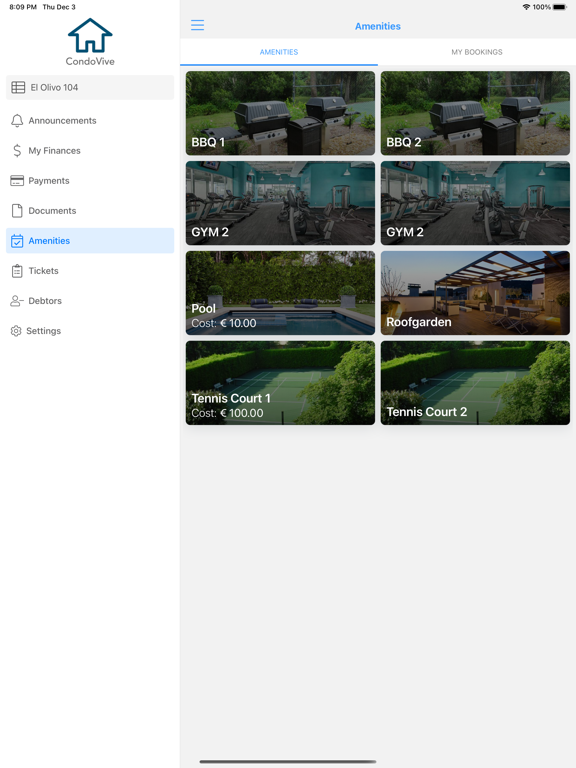This screenshot has width=576, height=768.
Task: Check the Wi-Fi status icon
Action: (527, 7)
